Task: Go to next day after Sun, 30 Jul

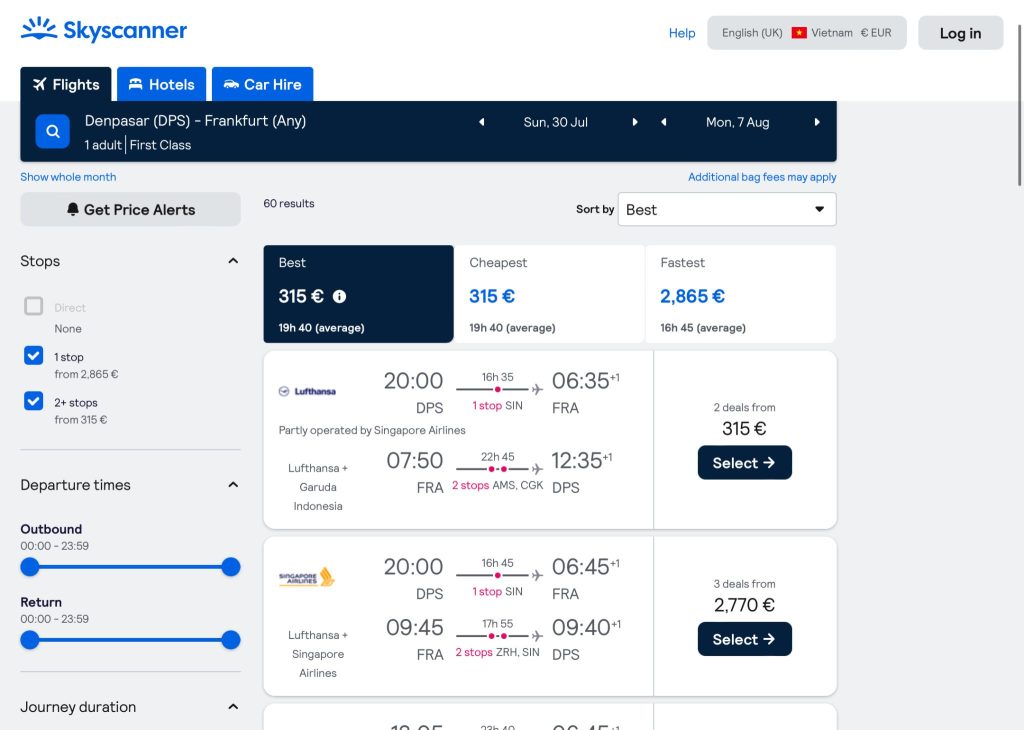Action: (x=635, y=122)
